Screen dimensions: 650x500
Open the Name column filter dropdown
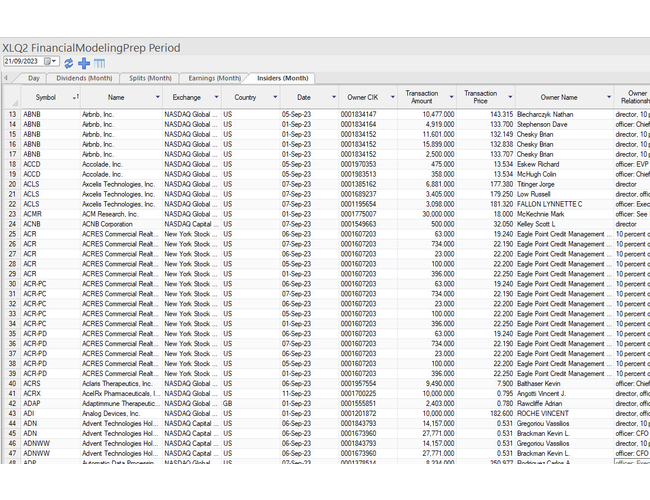point(158,97)
